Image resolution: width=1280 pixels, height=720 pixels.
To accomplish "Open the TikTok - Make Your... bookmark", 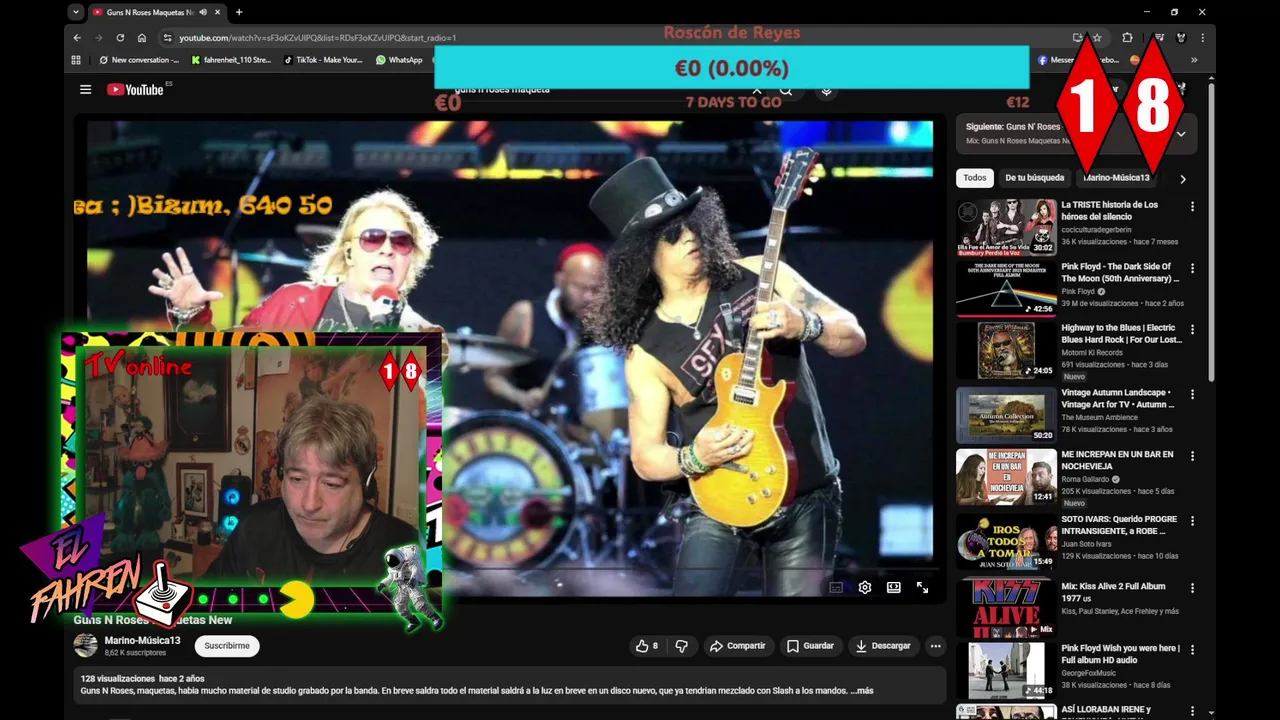I will coord(323,60).
